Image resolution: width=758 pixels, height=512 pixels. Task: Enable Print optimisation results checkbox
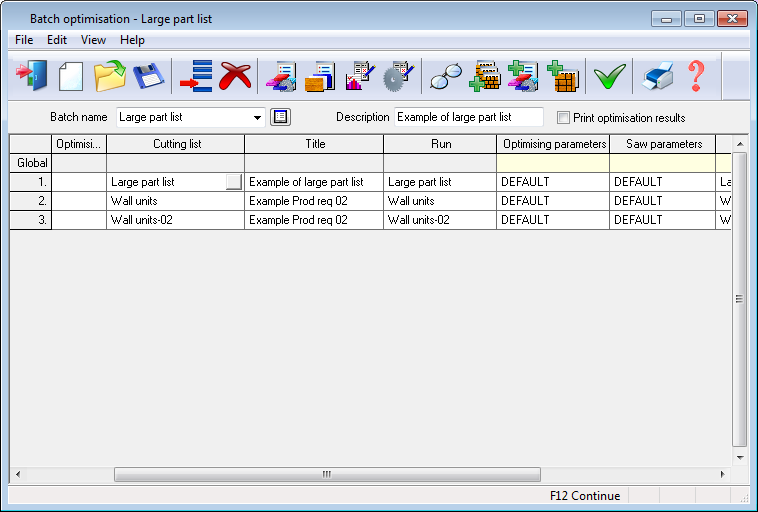(564, 118)
